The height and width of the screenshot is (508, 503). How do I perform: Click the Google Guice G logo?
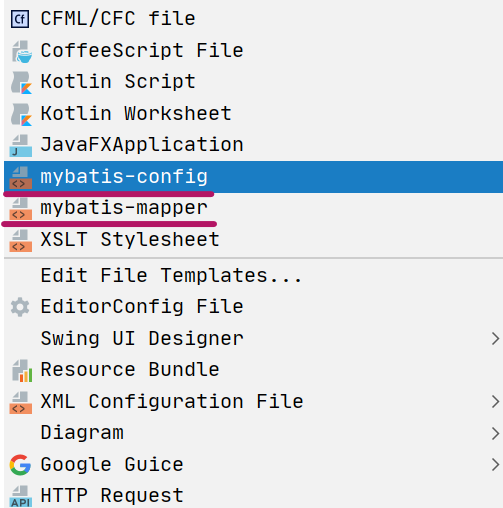point(20,464)
